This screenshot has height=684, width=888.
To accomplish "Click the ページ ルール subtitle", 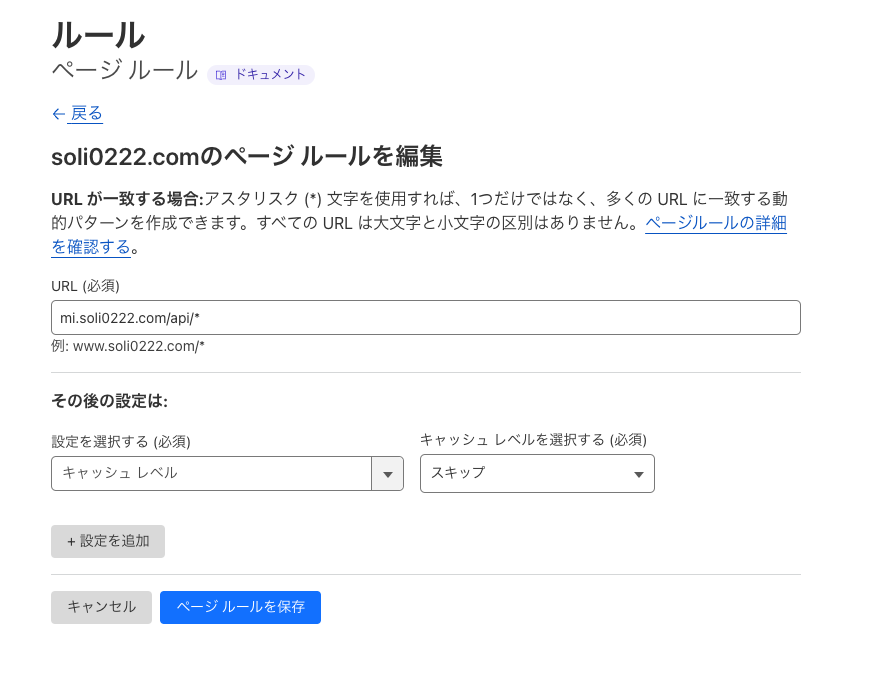I will [x=125, y=71].
